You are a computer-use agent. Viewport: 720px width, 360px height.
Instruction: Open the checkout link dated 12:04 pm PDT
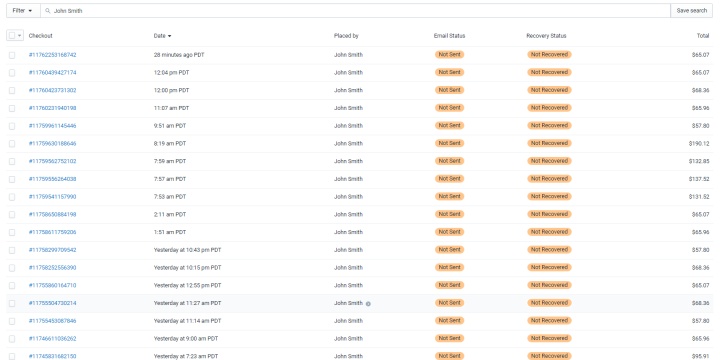(52, 73)
